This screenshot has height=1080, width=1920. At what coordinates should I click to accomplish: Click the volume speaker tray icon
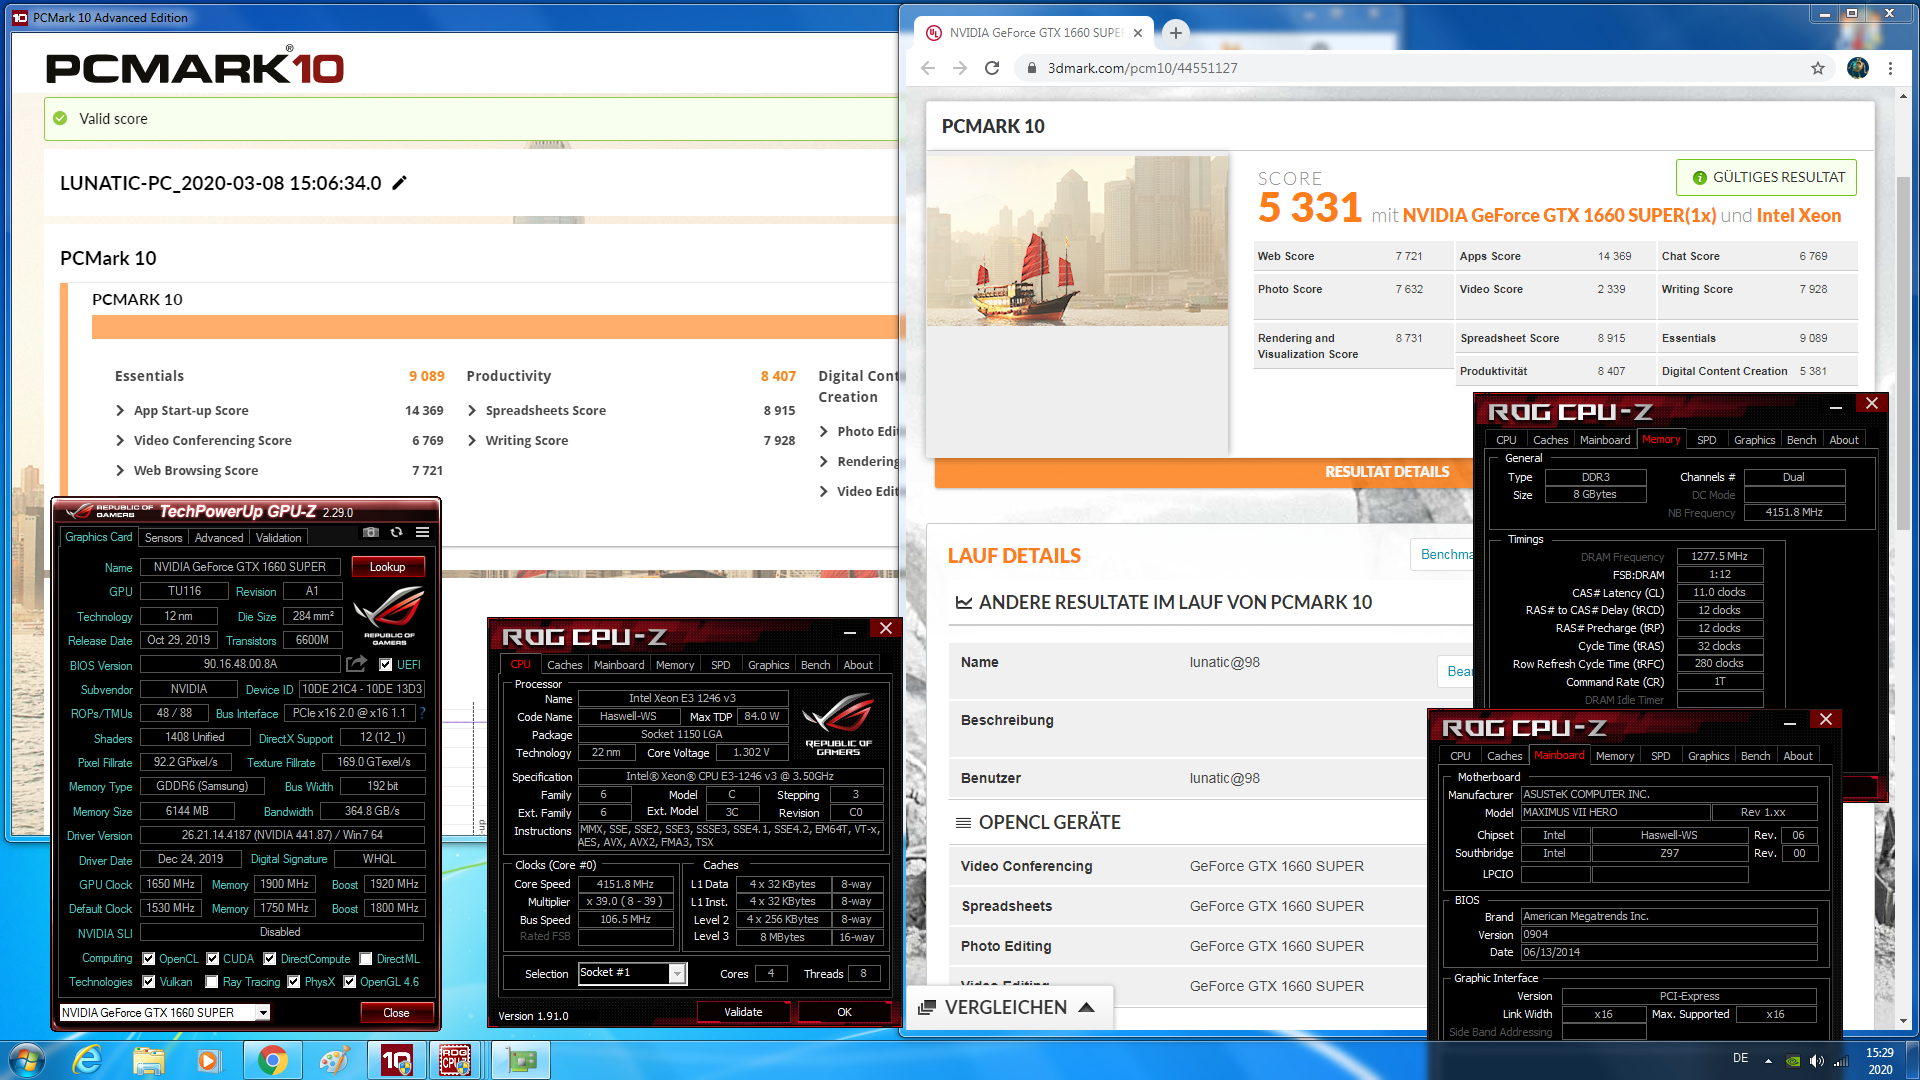pos(1817,1061)
